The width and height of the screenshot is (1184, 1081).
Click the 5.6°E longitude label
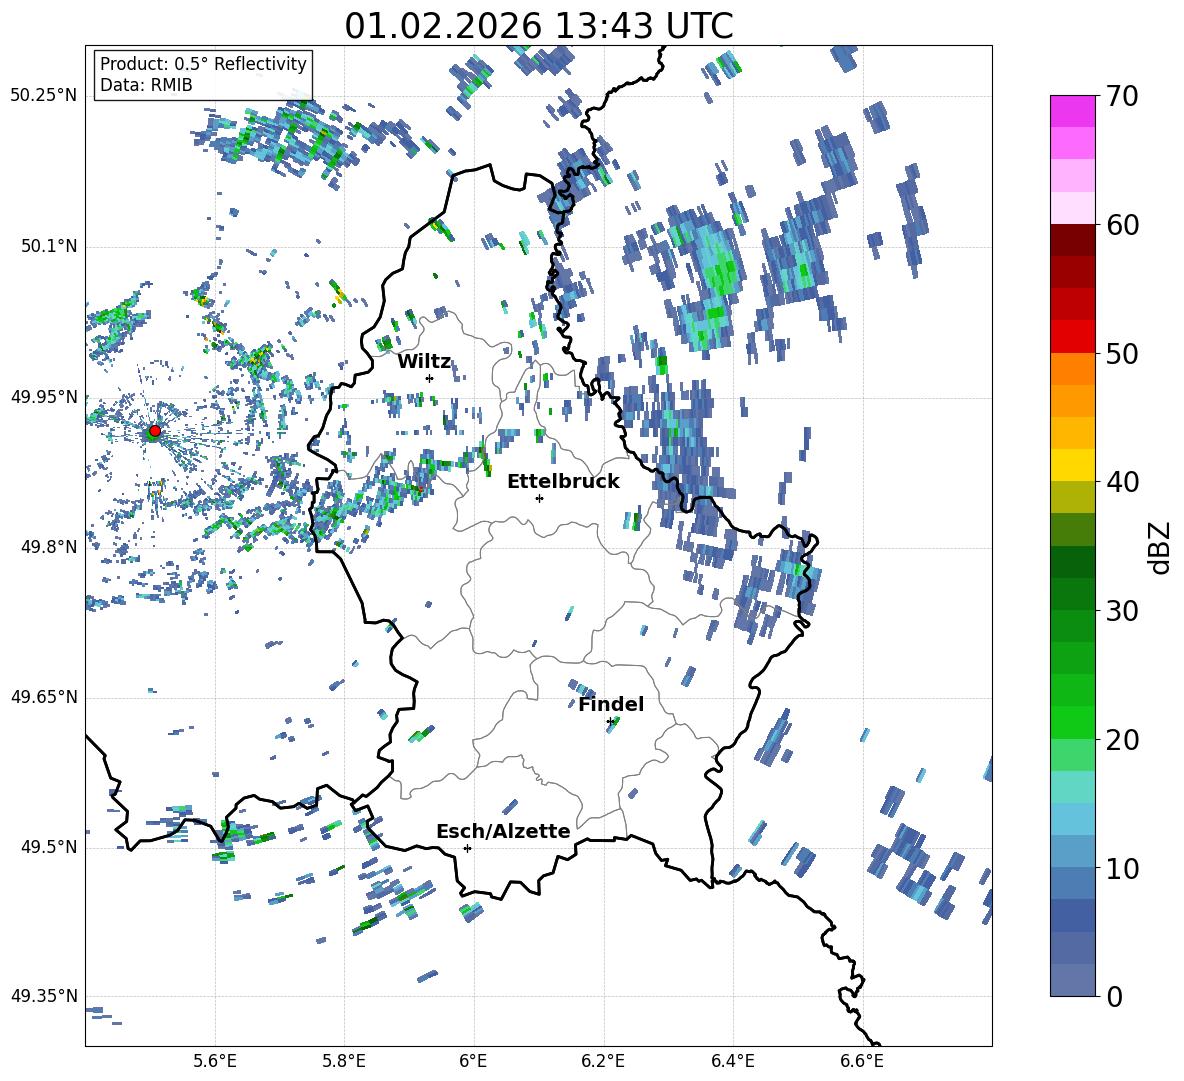coord(214,1061)
